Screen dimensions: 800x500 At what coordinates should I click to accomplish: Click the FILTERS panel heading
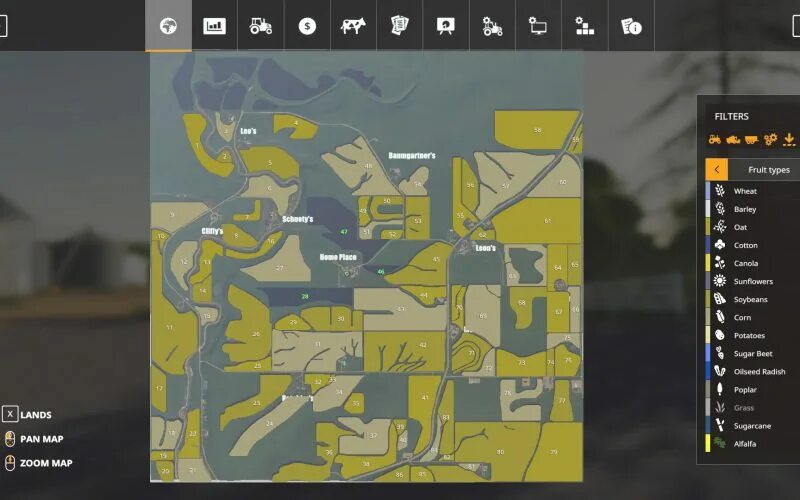[731, 116]
